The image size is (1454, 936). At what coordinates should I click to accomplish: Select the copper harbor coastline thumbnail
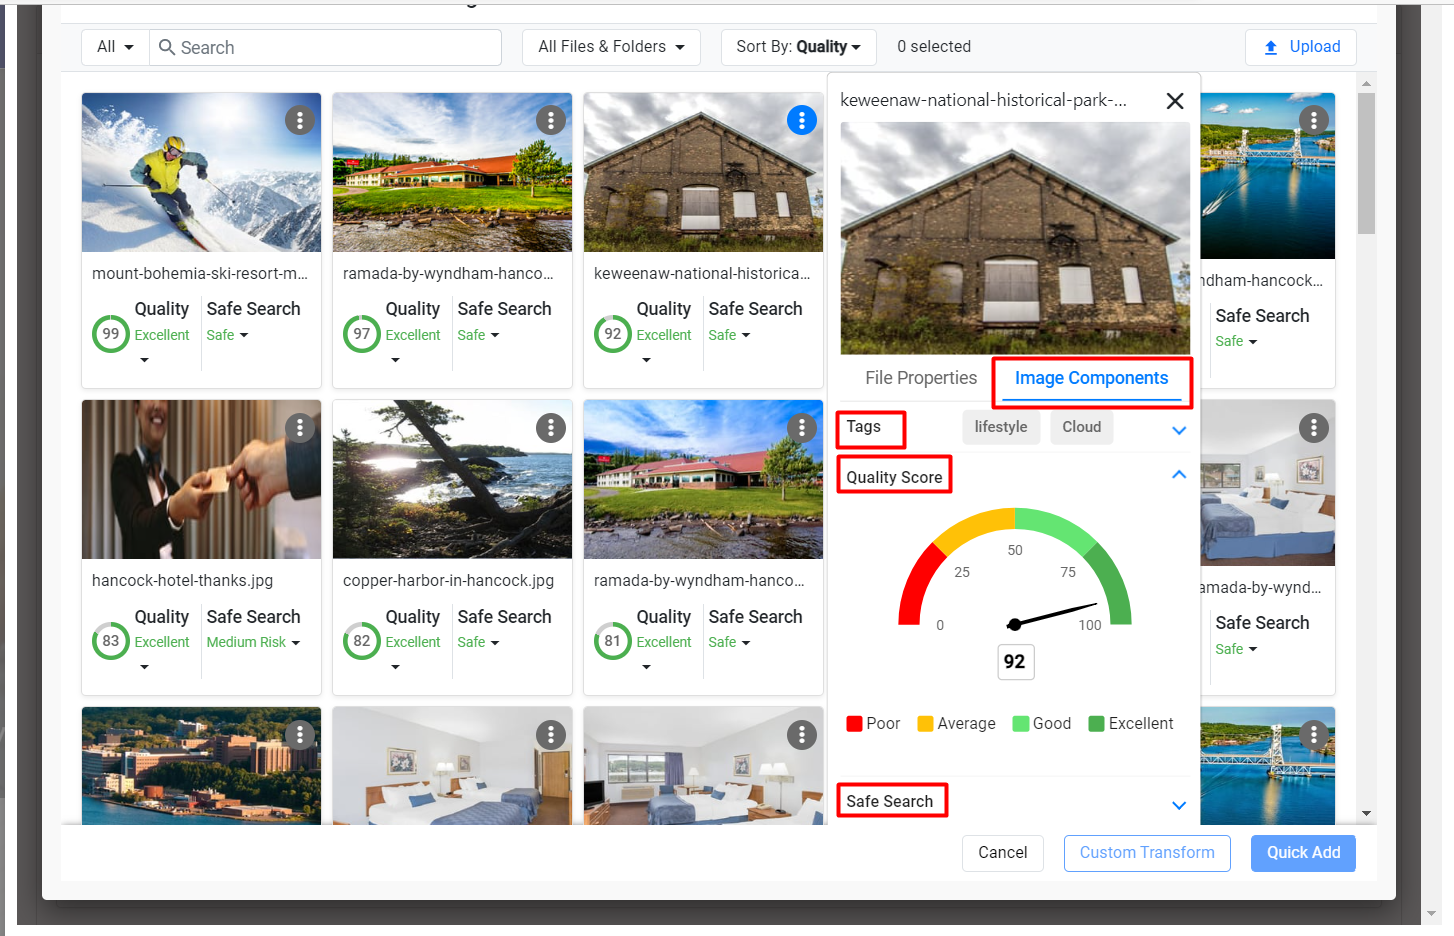(x=452, y=479)
